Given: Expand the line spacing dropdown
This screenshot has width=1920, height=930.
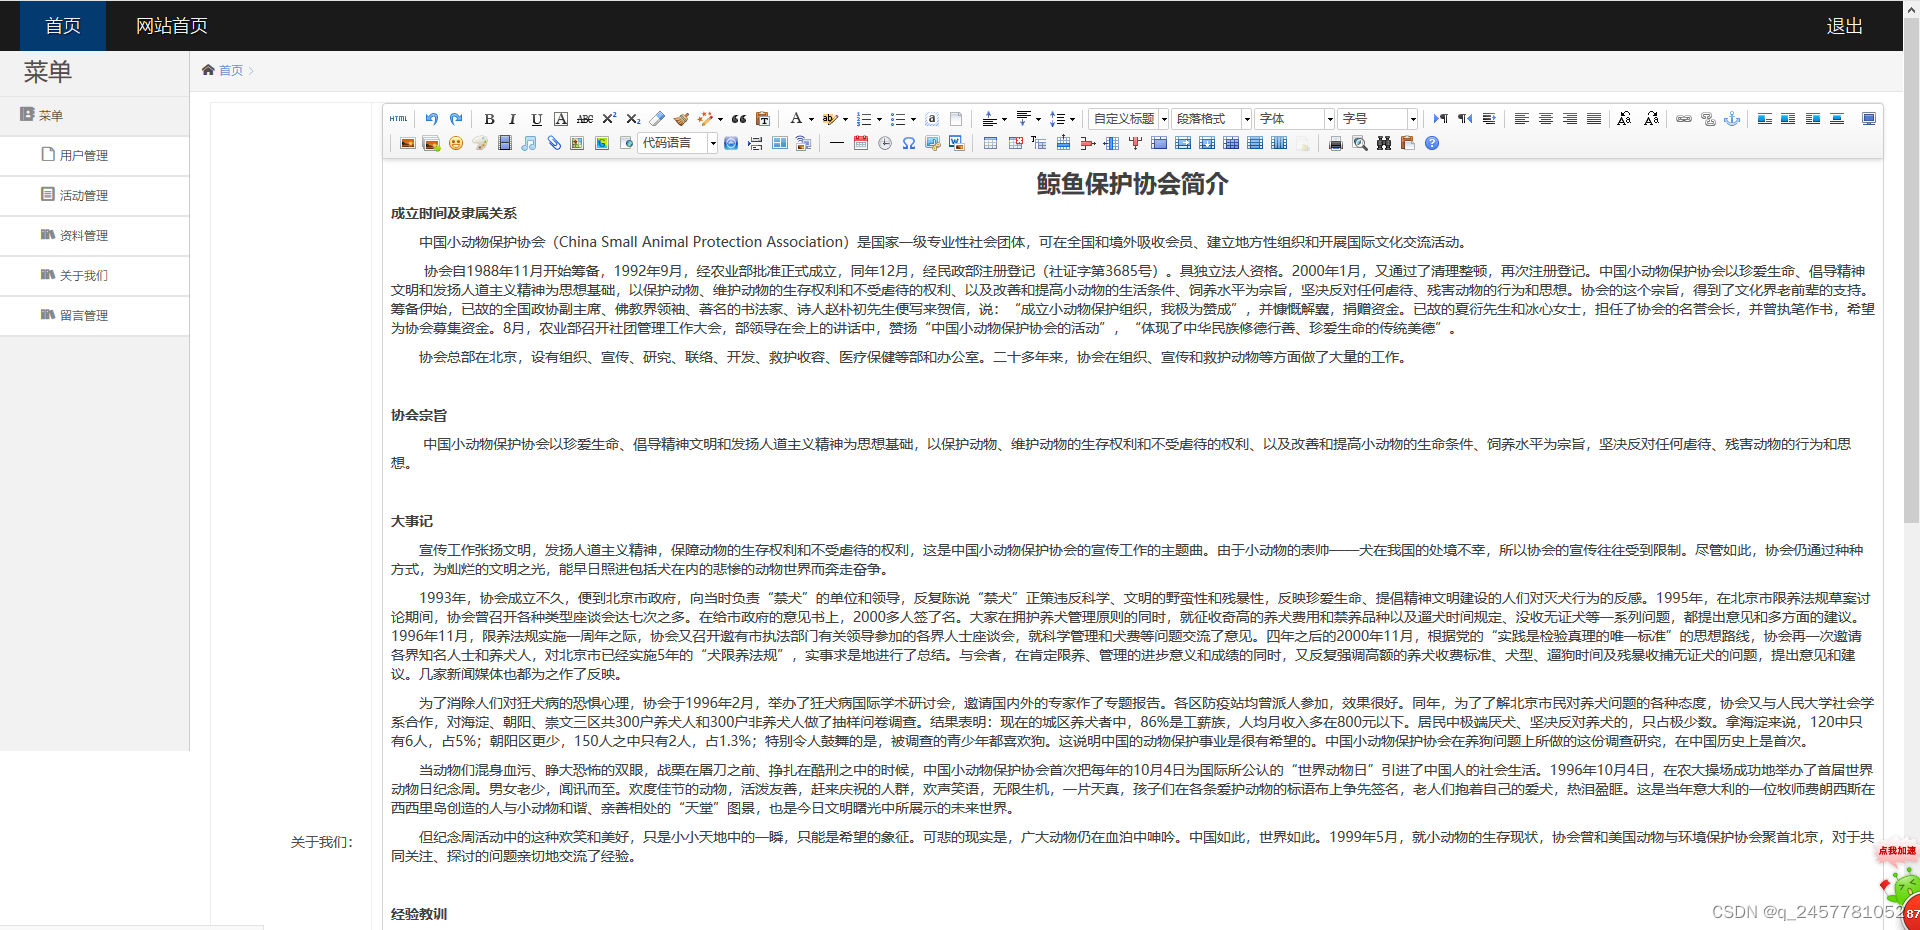Looking at the screenshot, I should 1072,120.
